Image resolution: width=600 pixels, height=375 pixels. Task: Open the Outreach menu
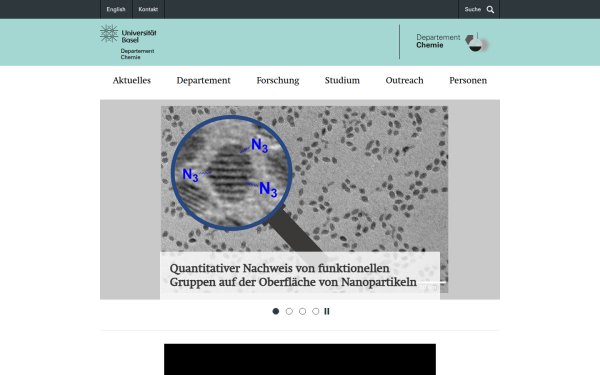pyautogui.click(x=404, y=80)
